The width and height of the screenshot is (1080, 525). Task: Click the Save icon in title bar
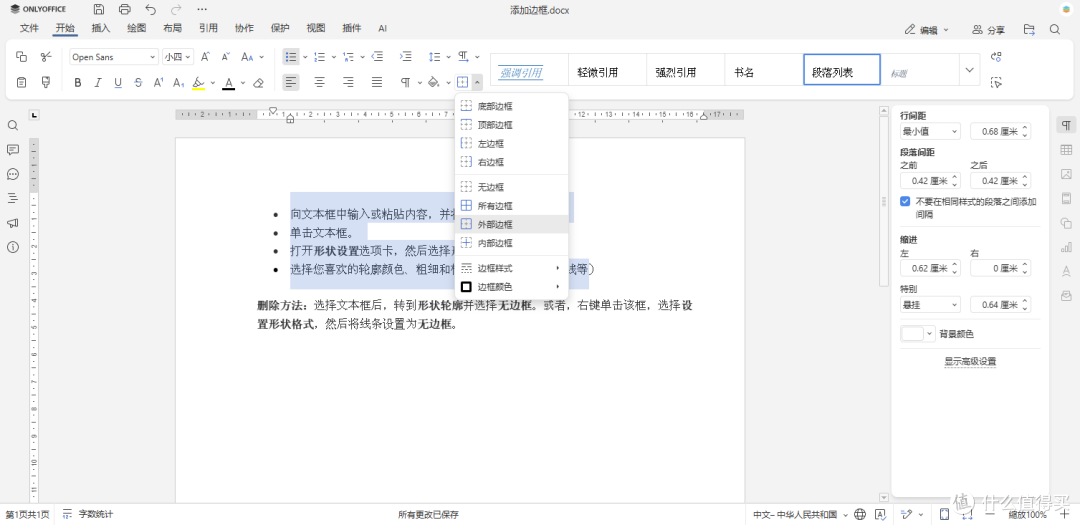99,10
